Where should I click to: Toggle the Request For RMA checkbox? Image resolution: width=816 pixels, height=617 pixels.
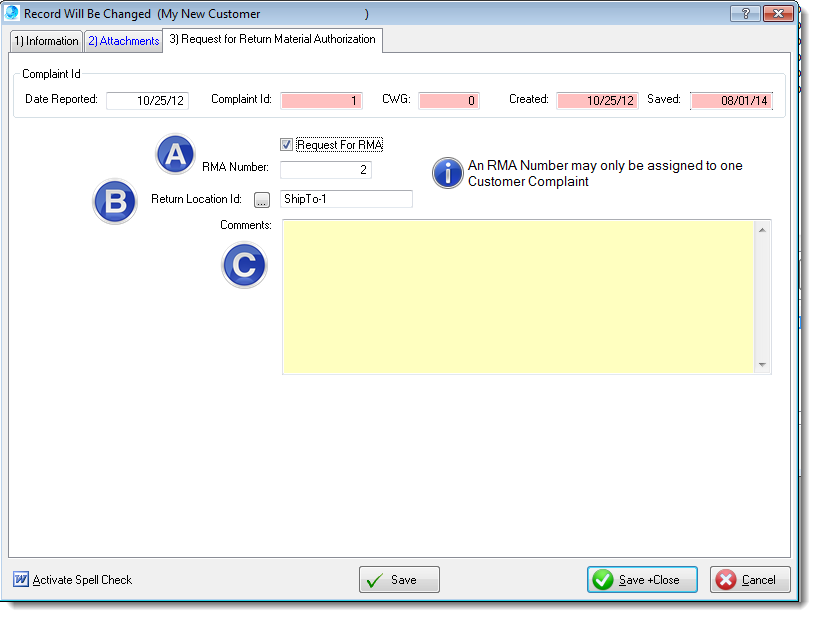pyautogui.click(x=287, y=145)
